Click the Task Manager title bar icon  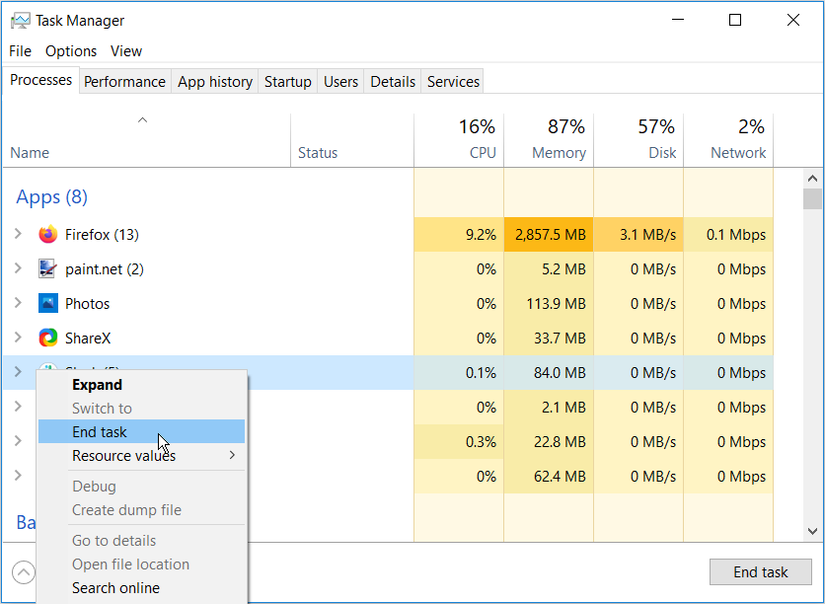coord(21,21)
